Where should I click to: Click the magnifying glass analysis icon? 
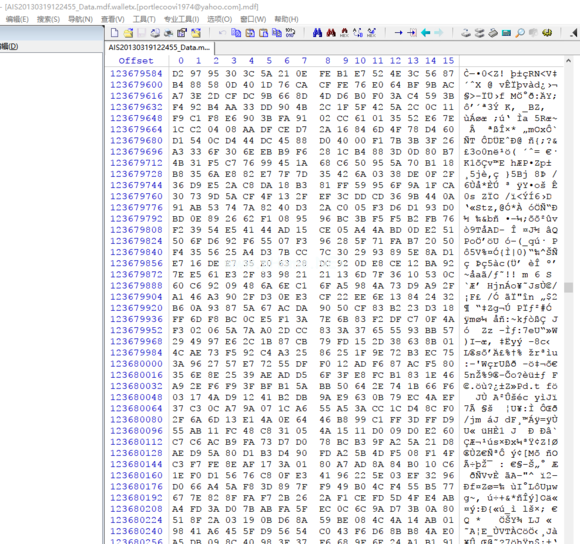[x=520, y=33]
